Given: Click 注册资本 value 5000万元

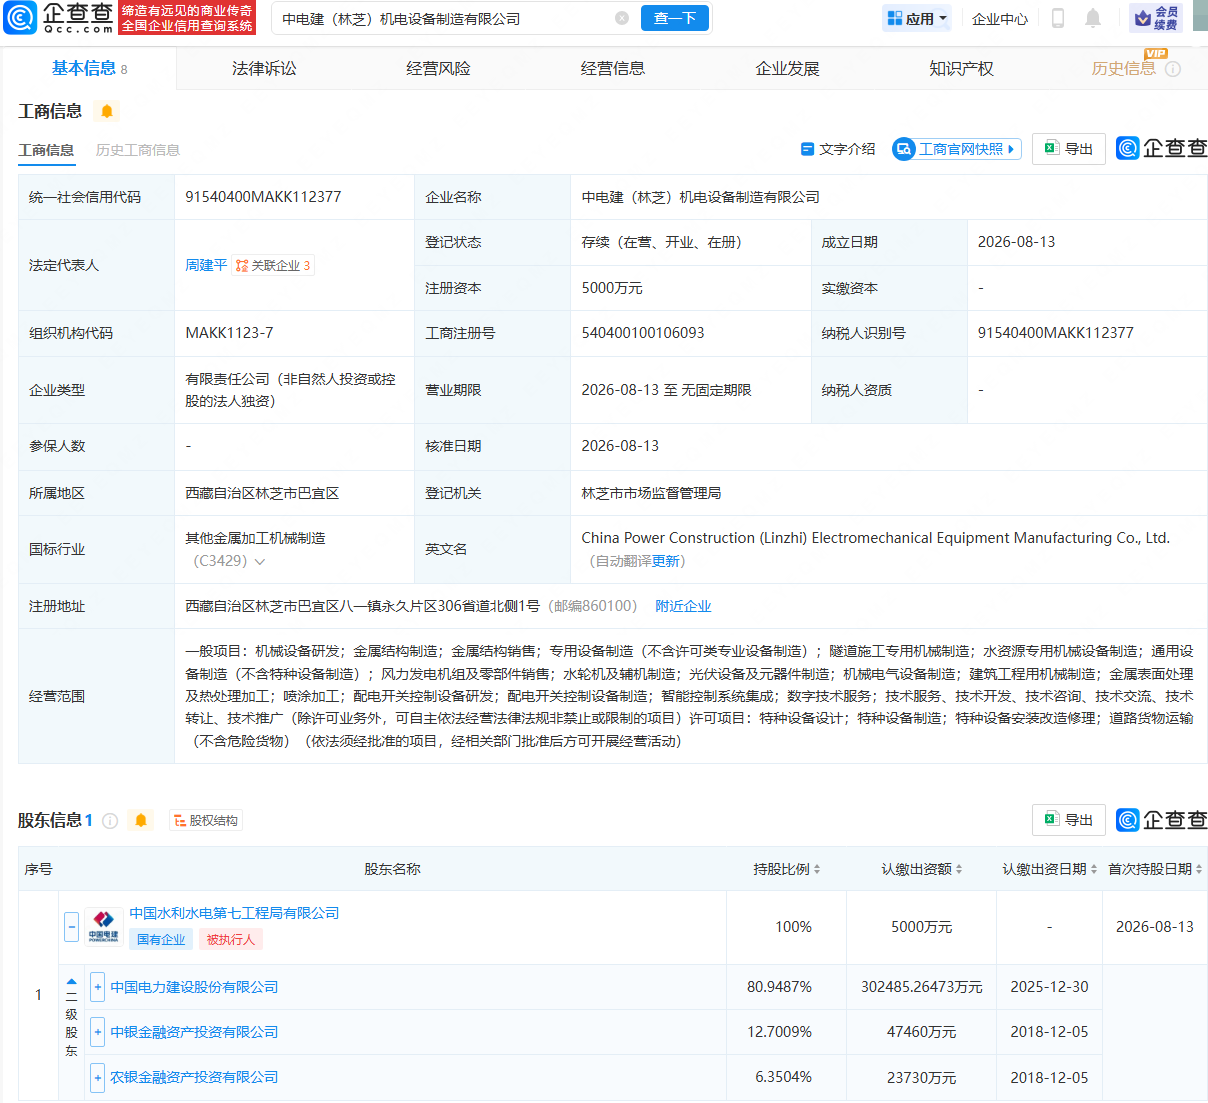Looking at the screenshot, I should tap(612, 288).
